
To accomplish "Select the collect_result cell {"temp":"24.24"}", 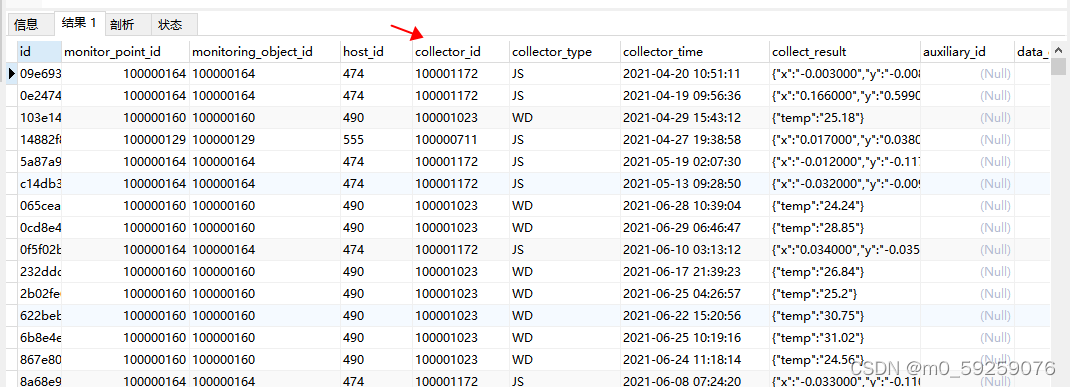I will 844,206.
